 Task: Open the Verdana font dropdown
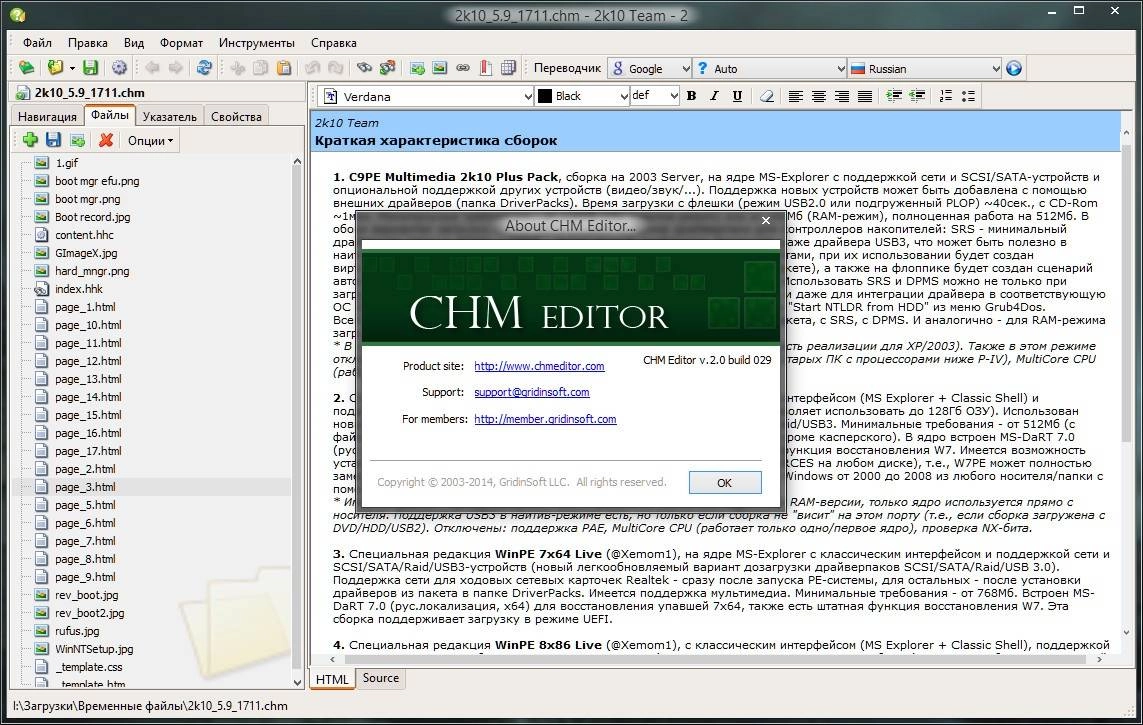[427, 96]
